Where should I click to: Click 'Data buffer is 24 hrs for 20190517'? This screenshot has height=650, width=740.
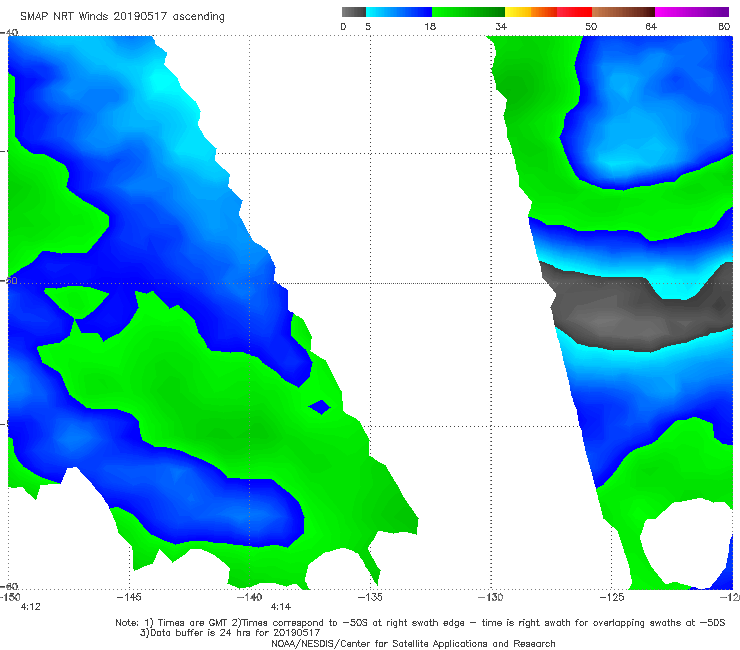point(235,633)
